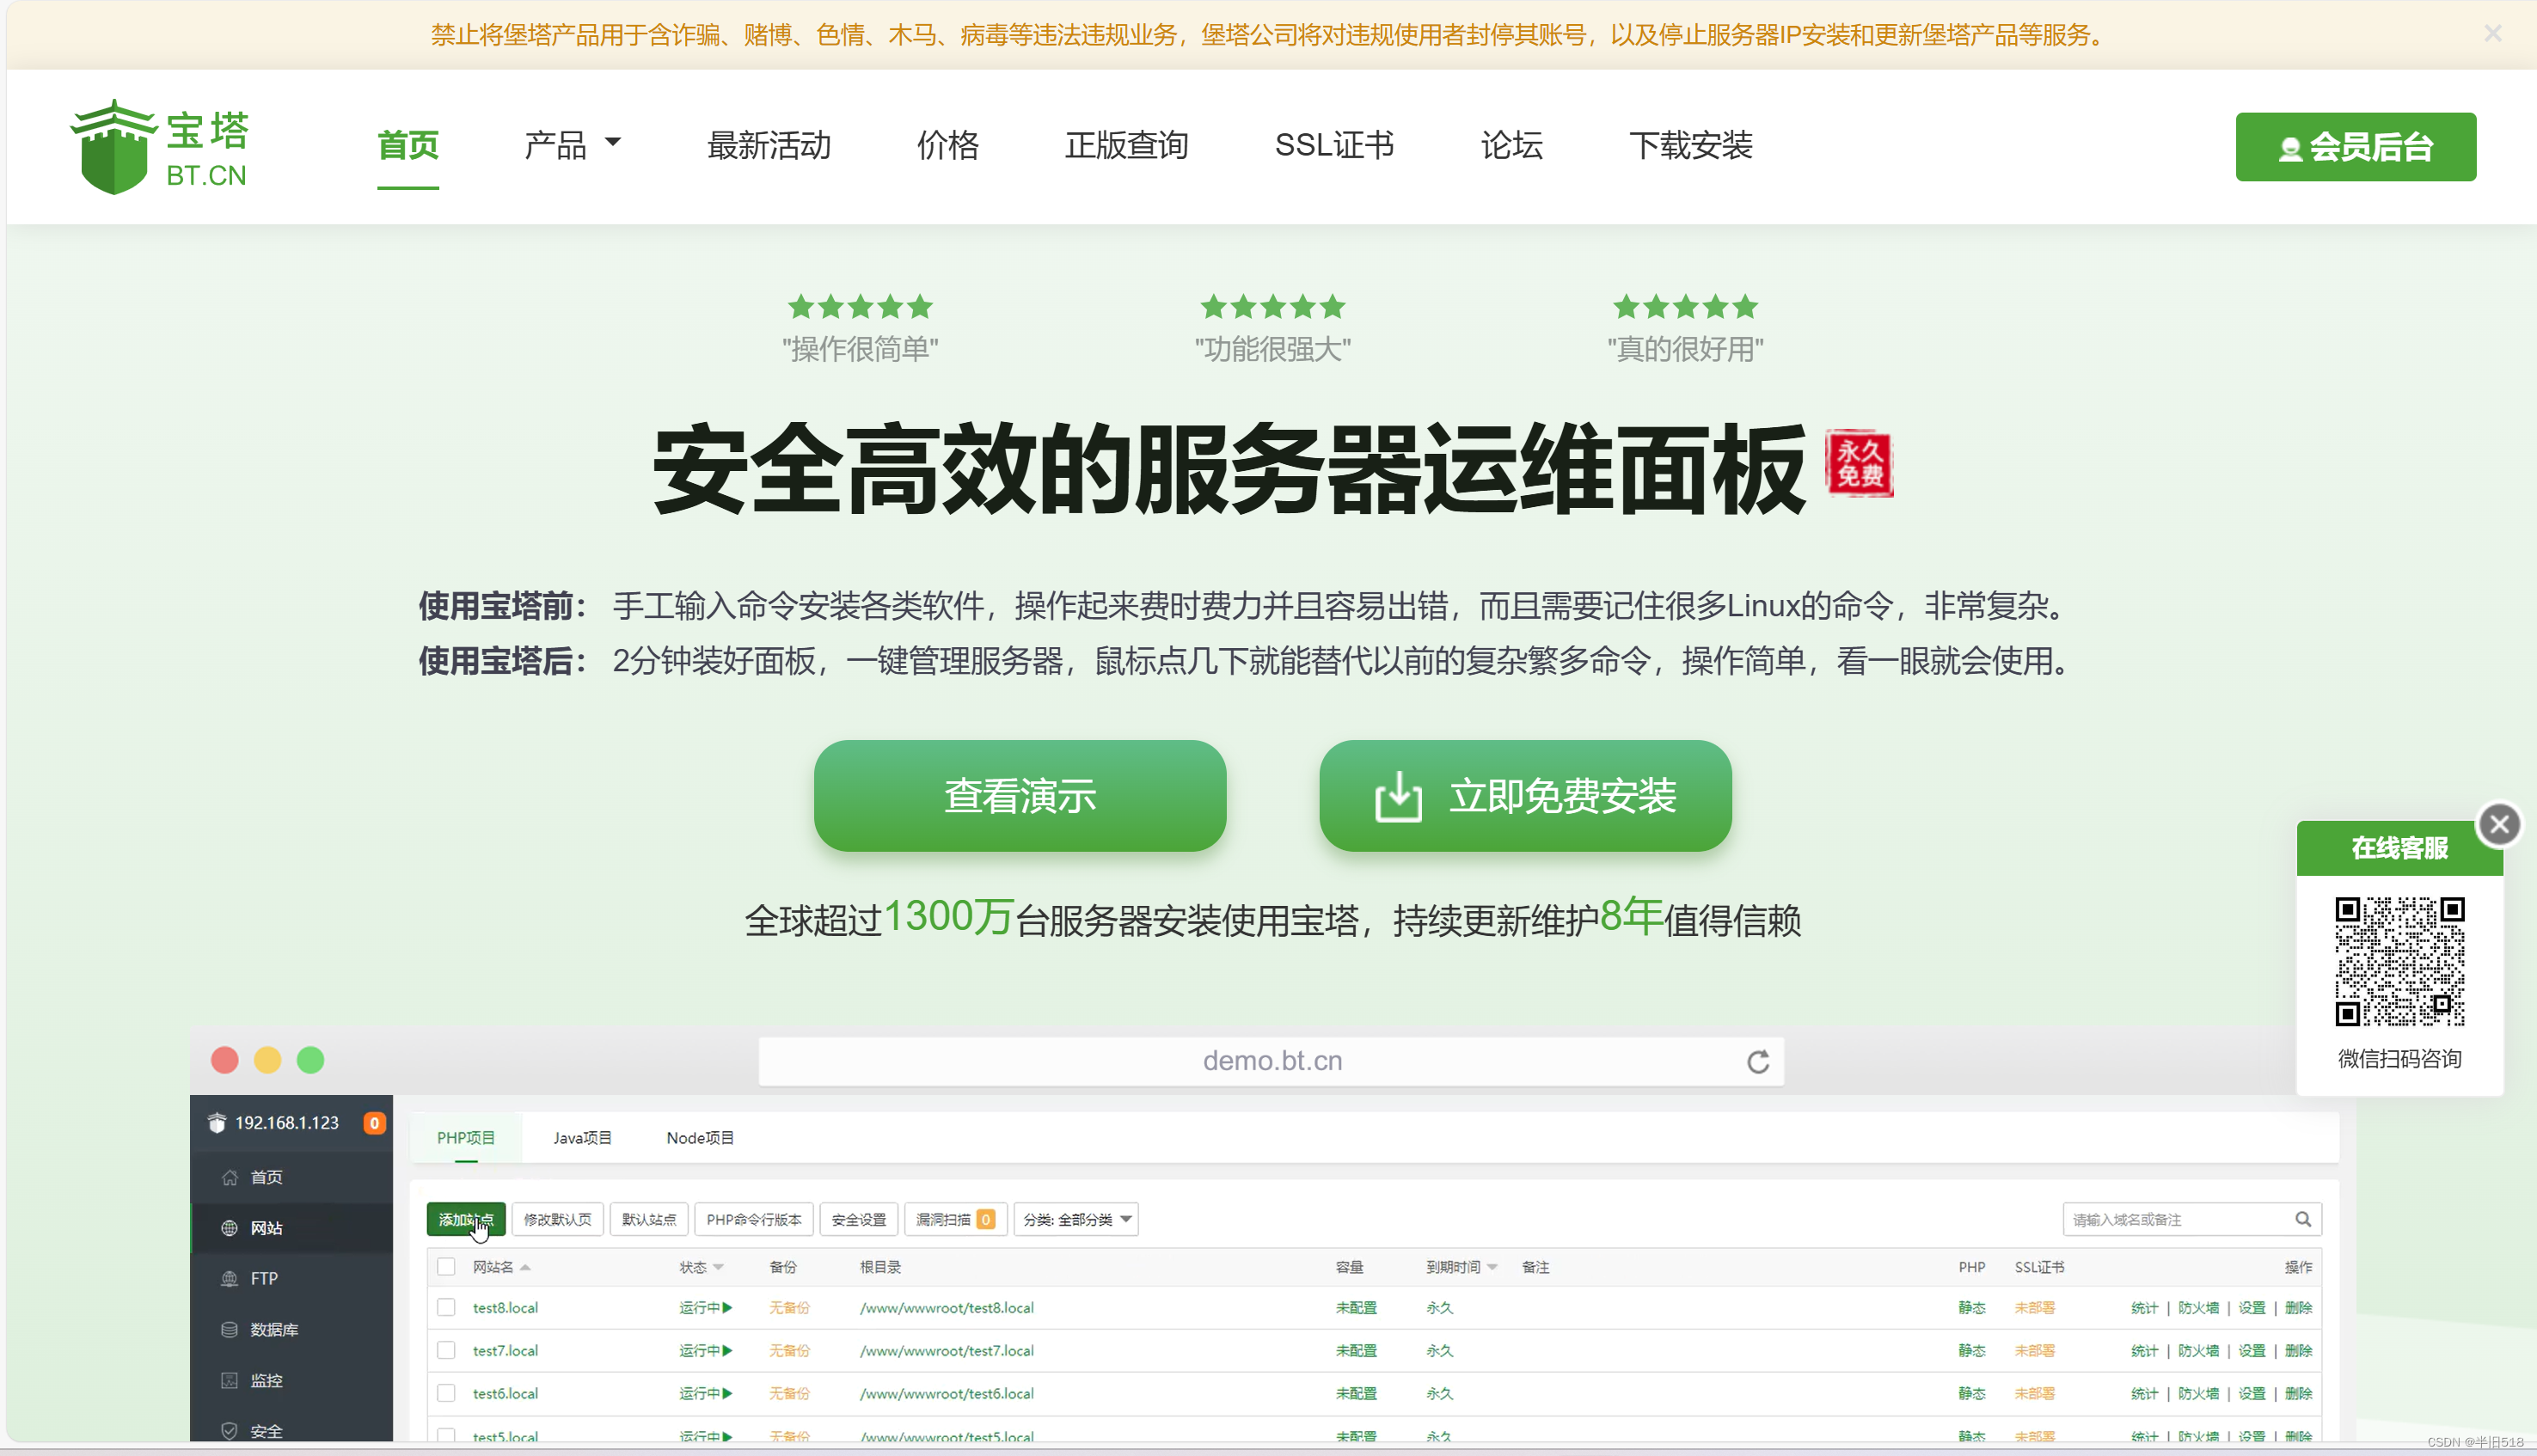Open the WeChat QR code image
The image size is (2537, 1456).
2399,961
